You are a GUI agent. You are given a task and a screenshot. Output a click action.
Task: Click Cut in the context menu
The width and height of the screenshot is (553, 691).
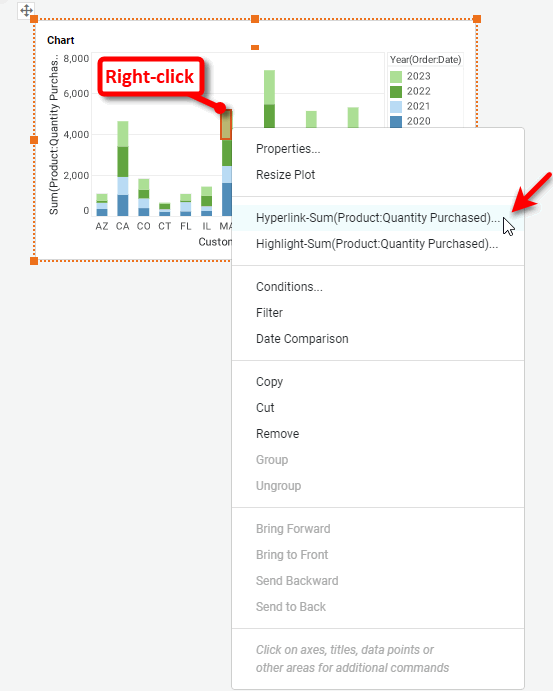(x=265, y=408)
